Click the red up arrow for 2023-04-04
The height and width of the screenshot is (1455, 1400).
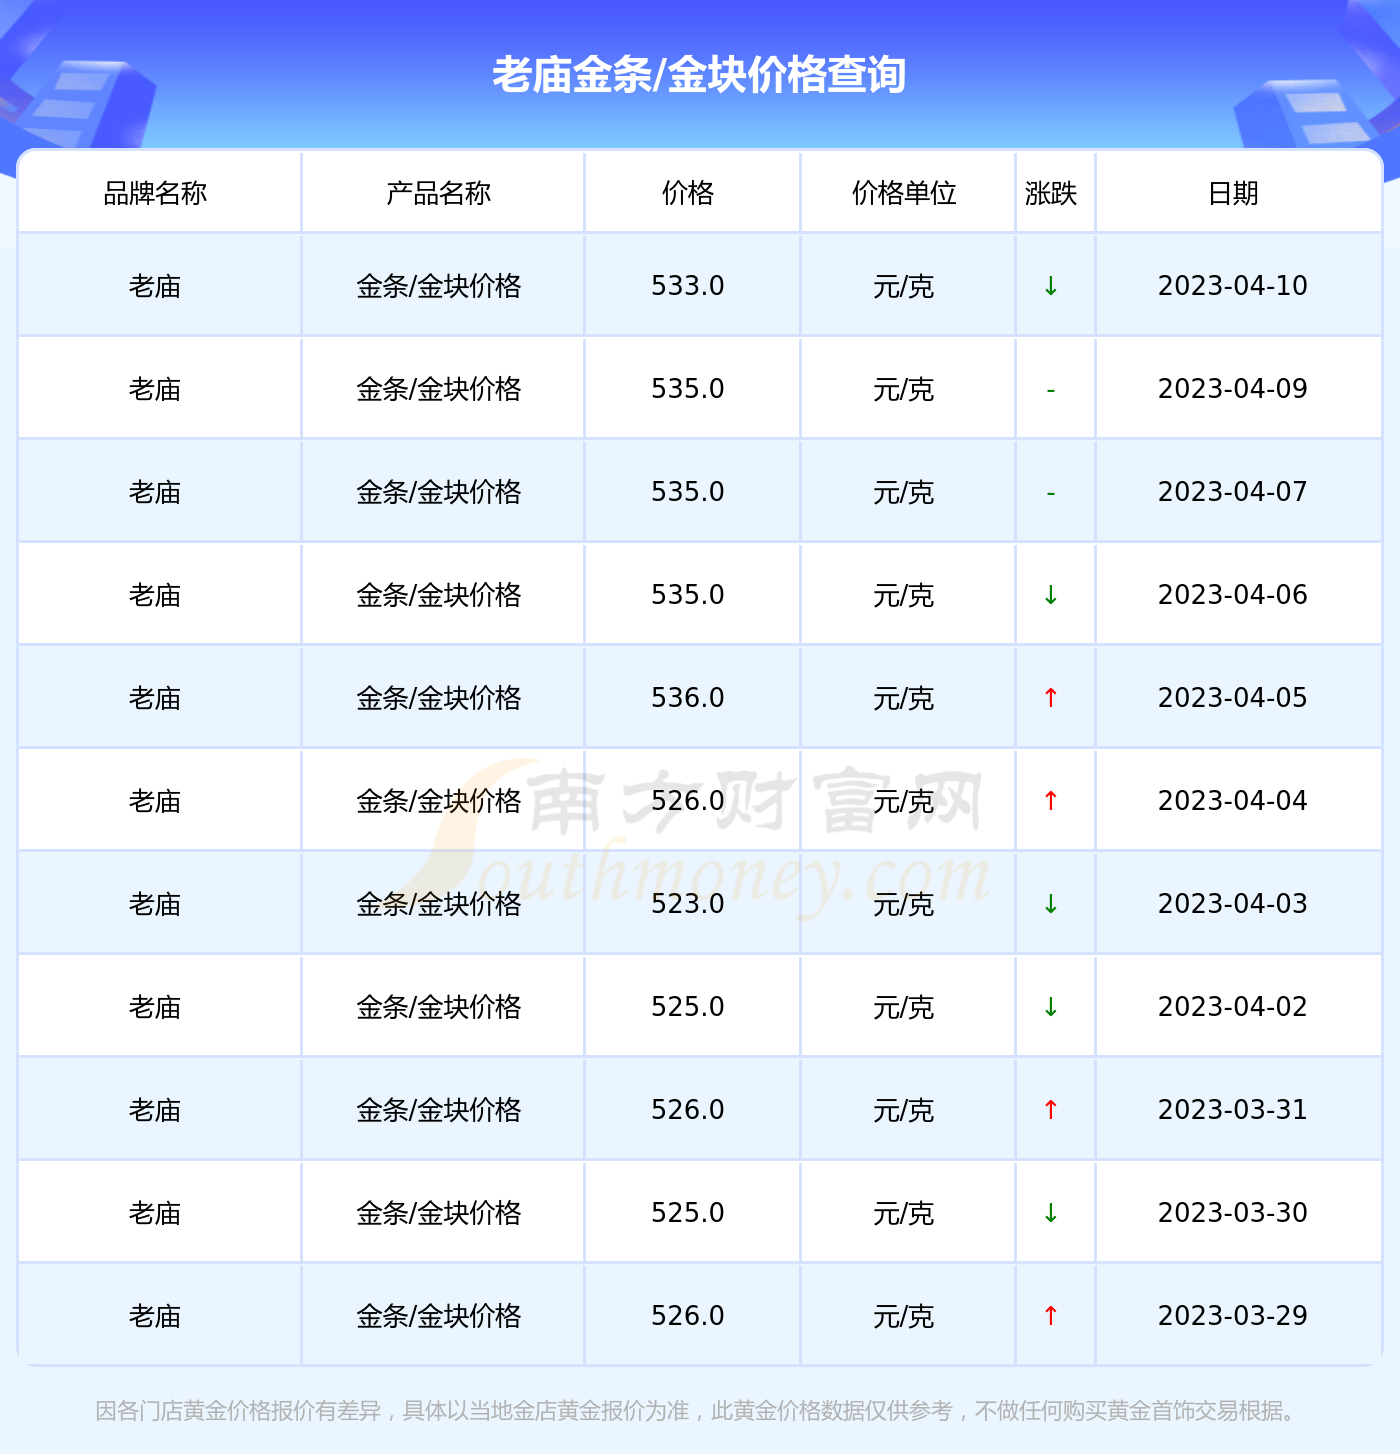[x=1051, y=801]
